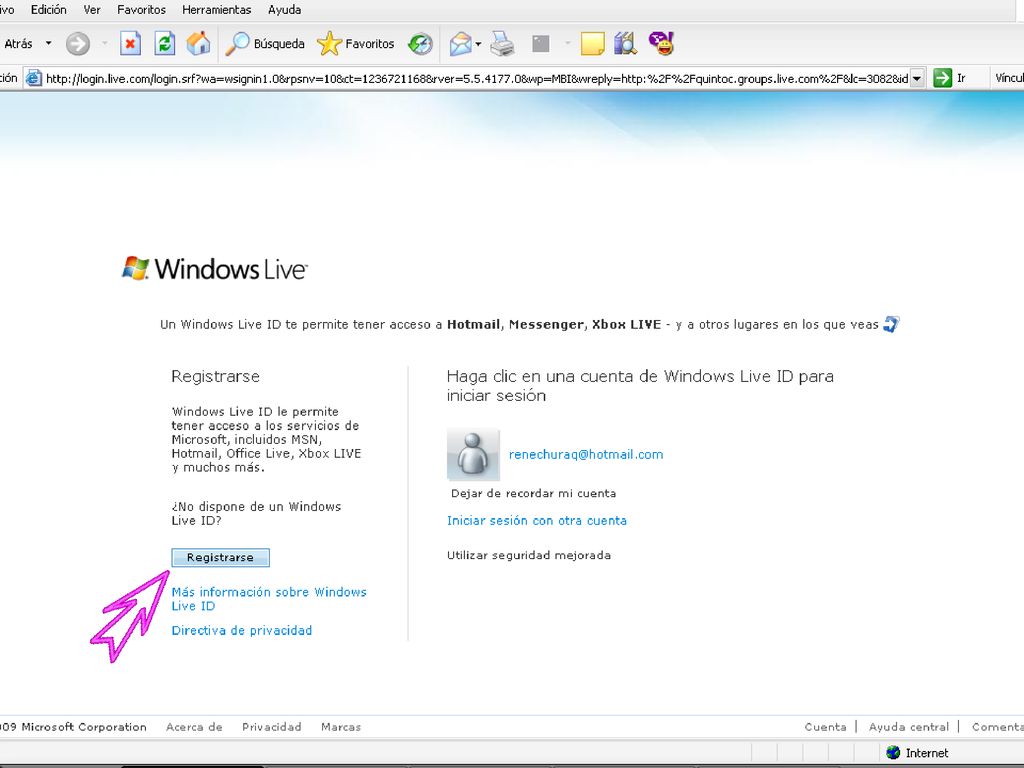Open the Privacidad footer link
The height and width of the screenshot is (768, 1024).
pos(272,727)
